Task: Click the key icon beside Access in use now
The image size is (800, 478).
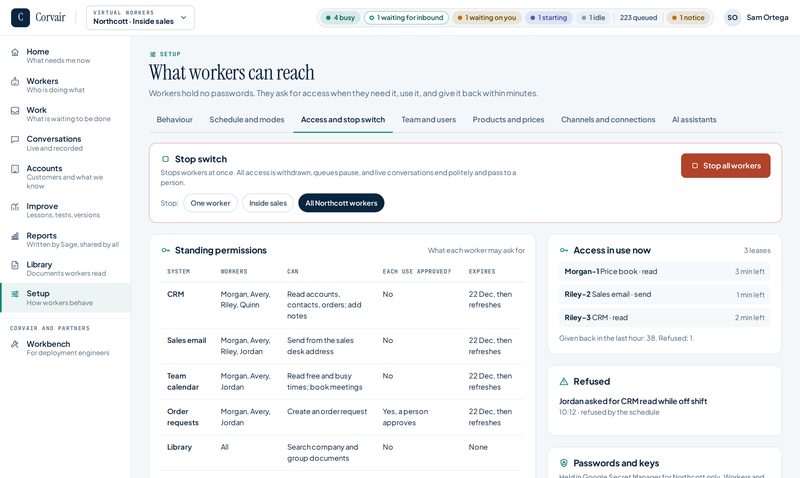Action: click(564, 250)
